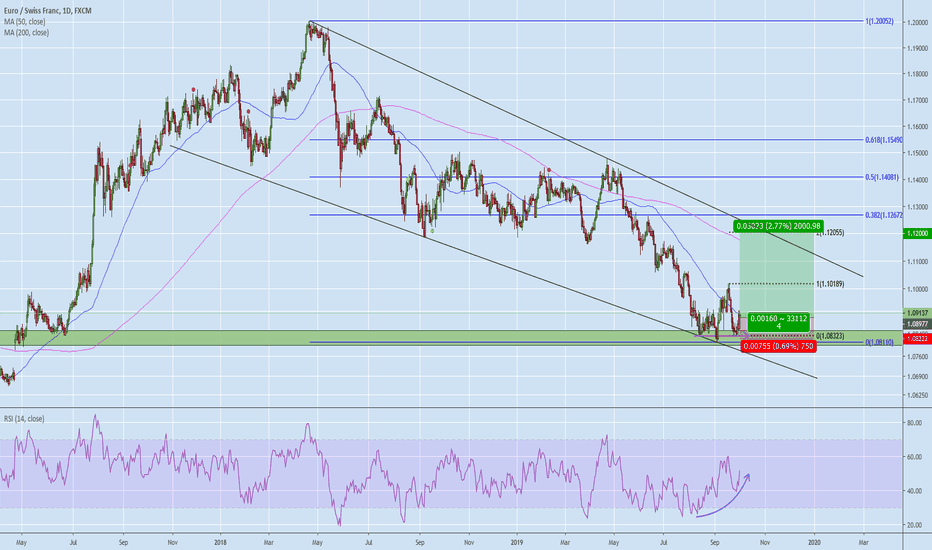This screenshot has width=932, height=550.
Task: Click the 1.15000 price axis label
Action: [918, 153]
